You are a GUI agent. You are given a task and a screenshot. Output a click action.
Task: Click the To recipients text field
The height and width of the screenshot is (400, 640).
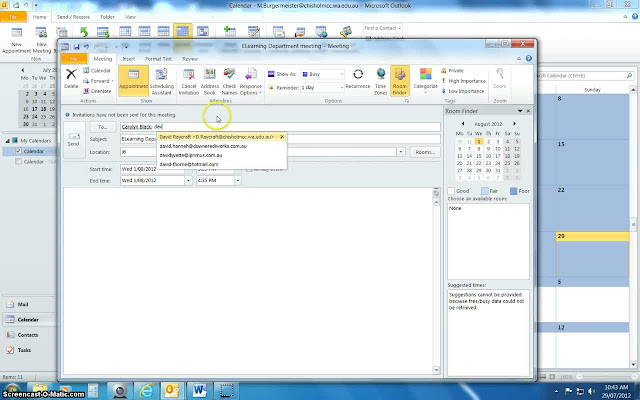tap(280, 127)
